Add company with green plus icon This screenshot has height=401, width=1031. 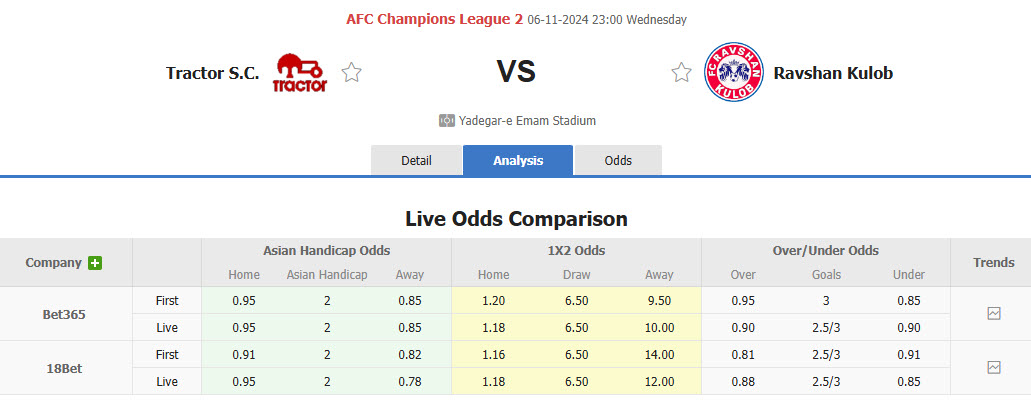pos(95,263)
